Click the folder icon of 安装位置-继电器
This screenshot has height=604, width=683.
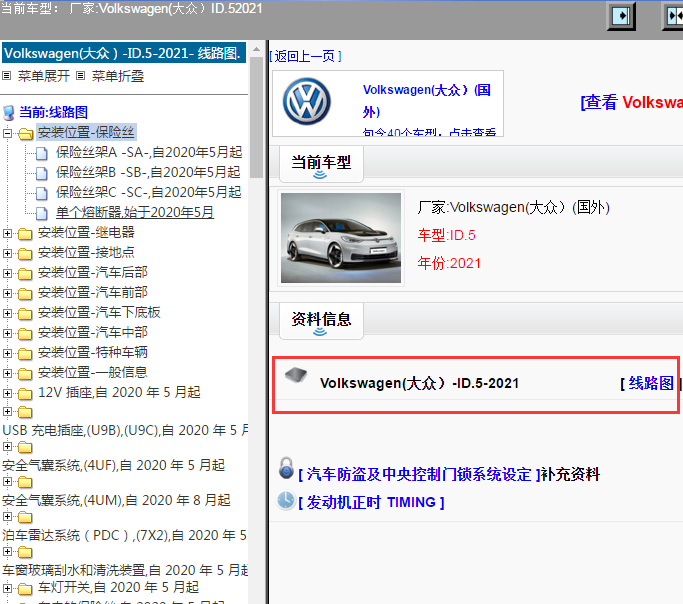coord(25,234)
